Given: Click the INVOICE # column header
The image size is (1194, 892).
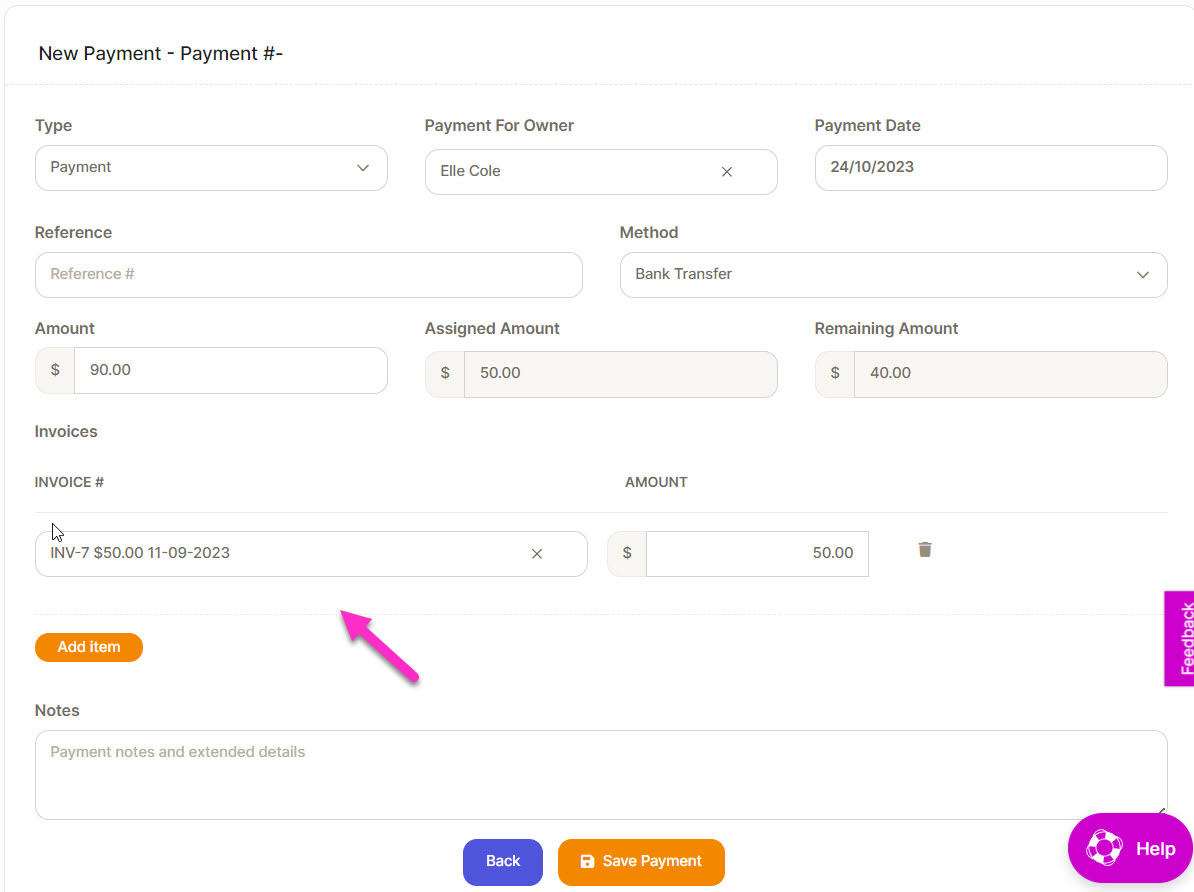Looking at the screenshot, I should [x=69, y=482].
